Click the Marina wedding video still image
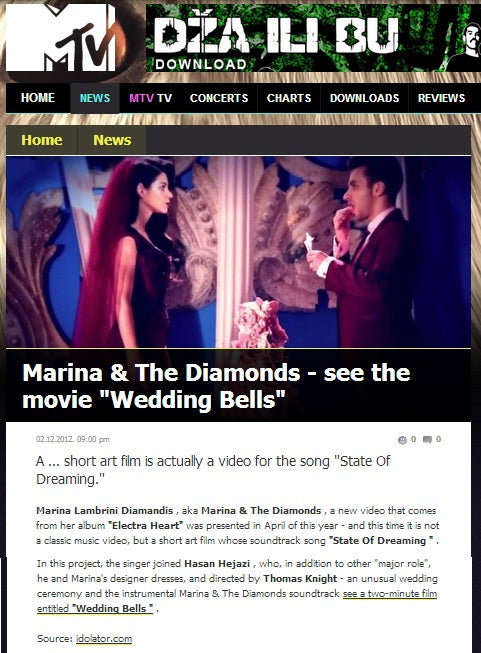Viewport: 481px width, 653px height. pos(238,252)
